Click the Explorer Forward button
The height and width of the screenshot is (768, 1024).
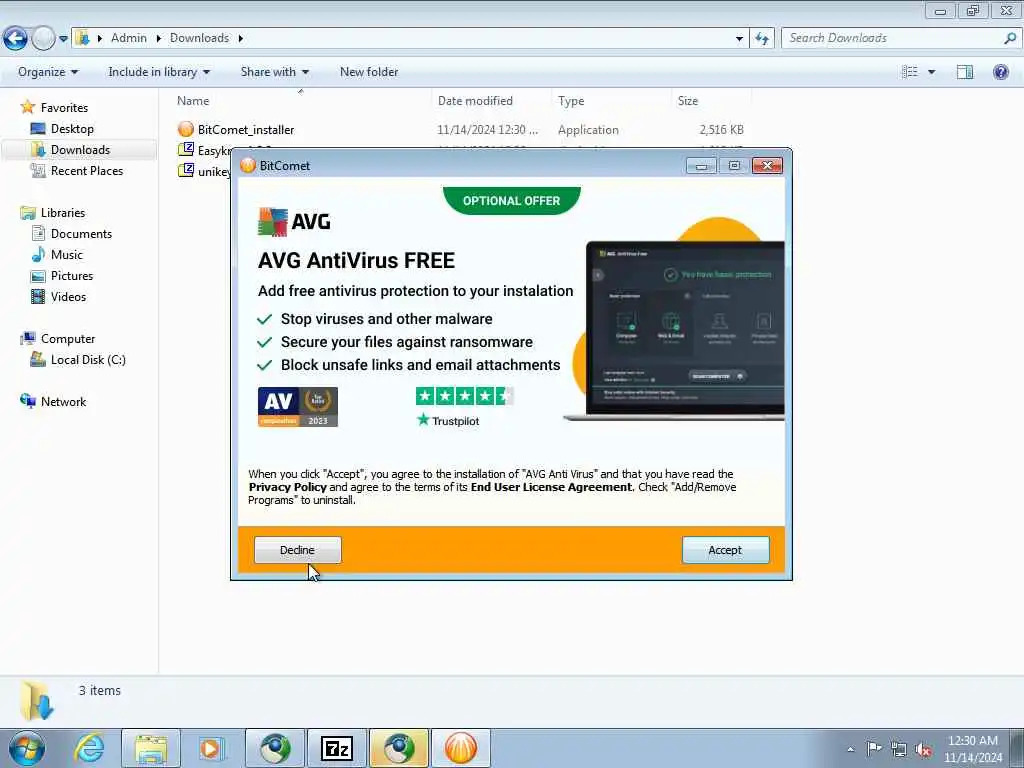(44, 39)
